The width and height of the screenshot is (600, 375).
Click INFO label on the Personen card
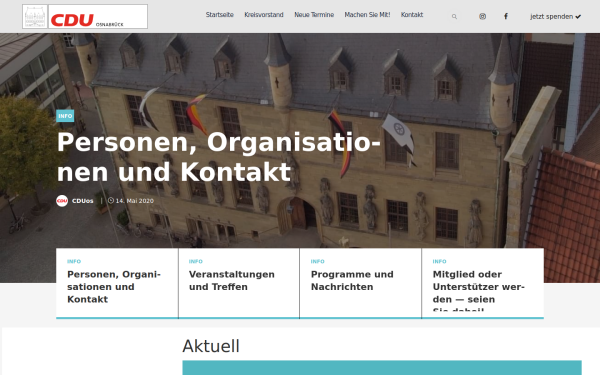(x=74, y=261)
